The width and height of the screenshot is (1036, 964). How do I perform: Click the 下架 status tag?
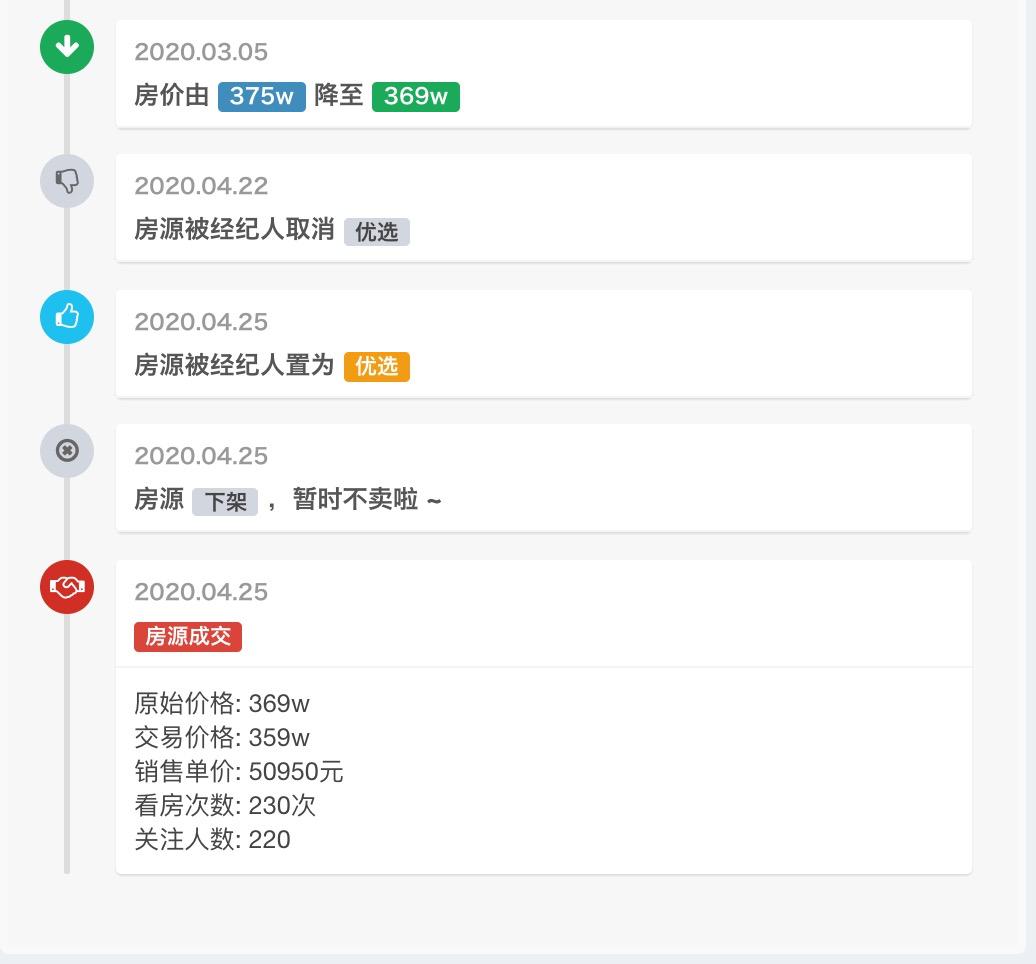[225, 501]
